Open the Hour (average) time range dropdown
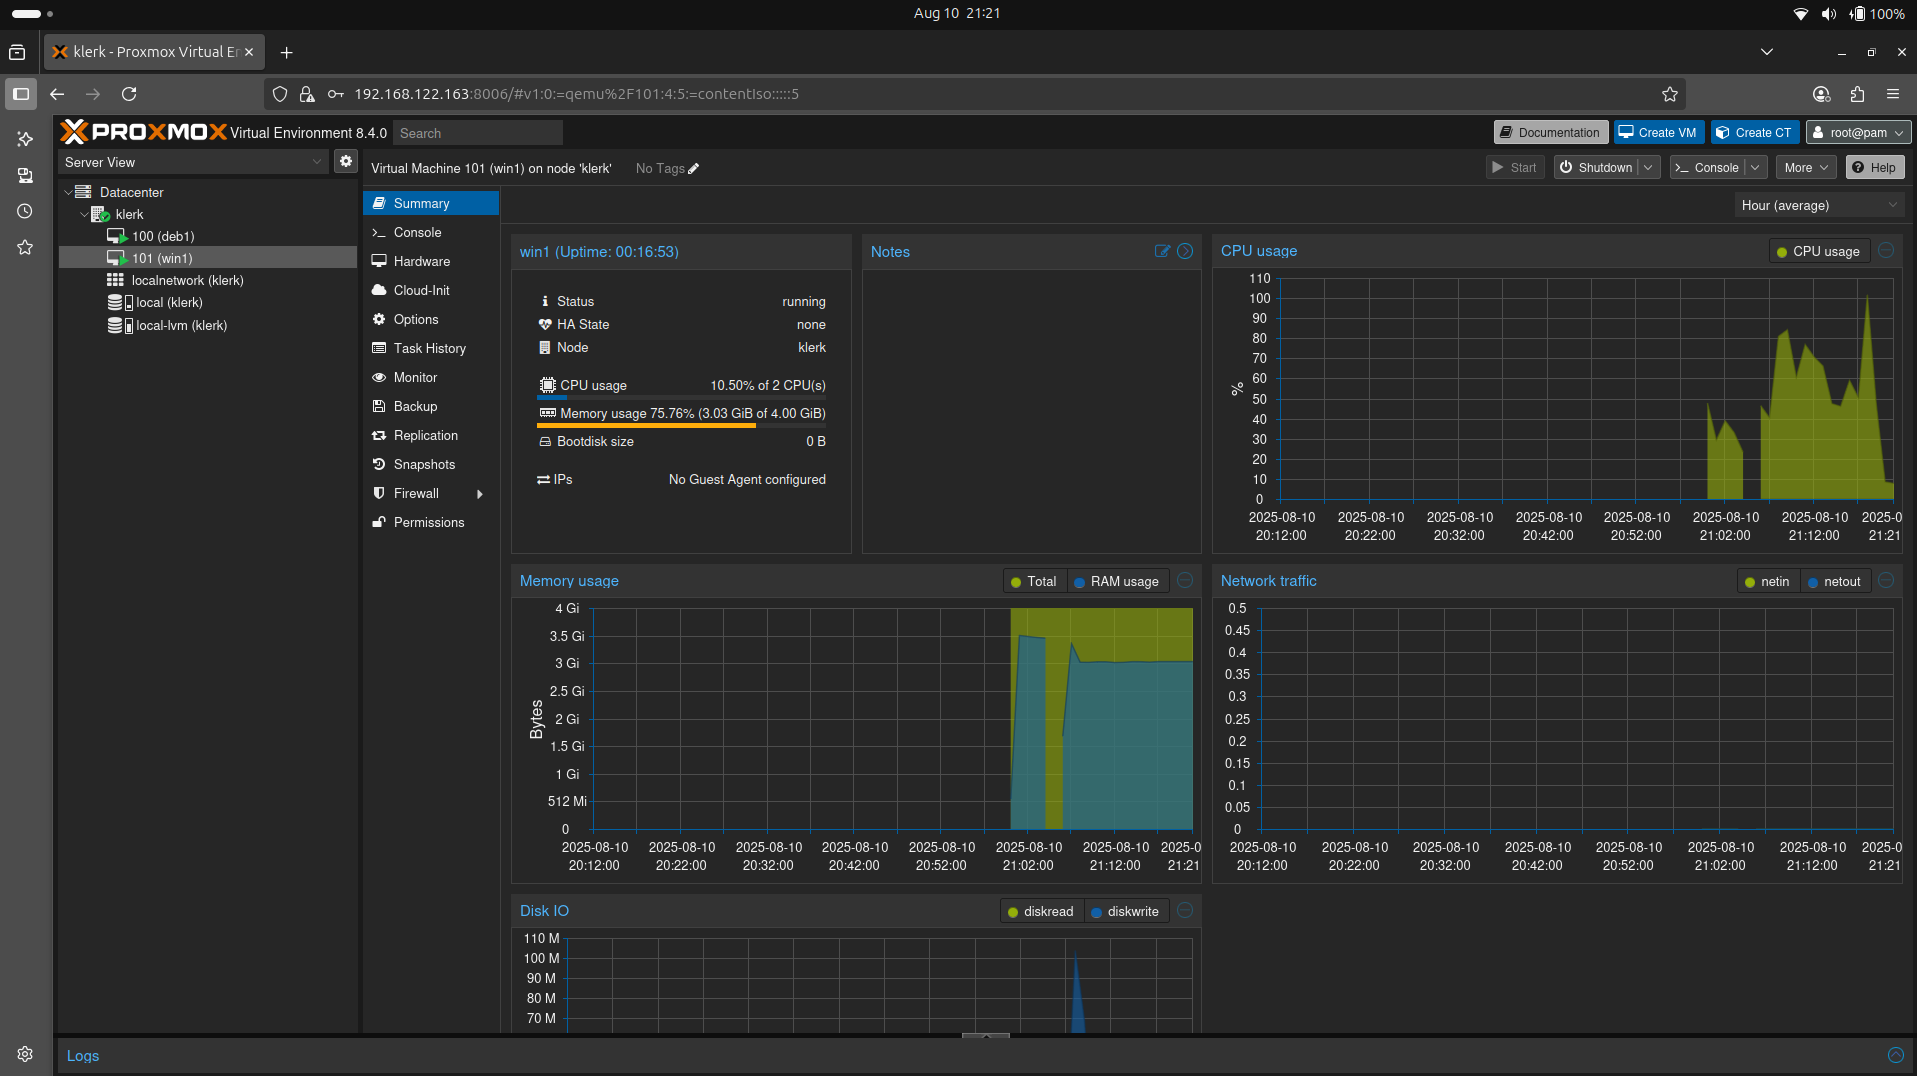The image size is (1917, 1076). [1818, 205]
